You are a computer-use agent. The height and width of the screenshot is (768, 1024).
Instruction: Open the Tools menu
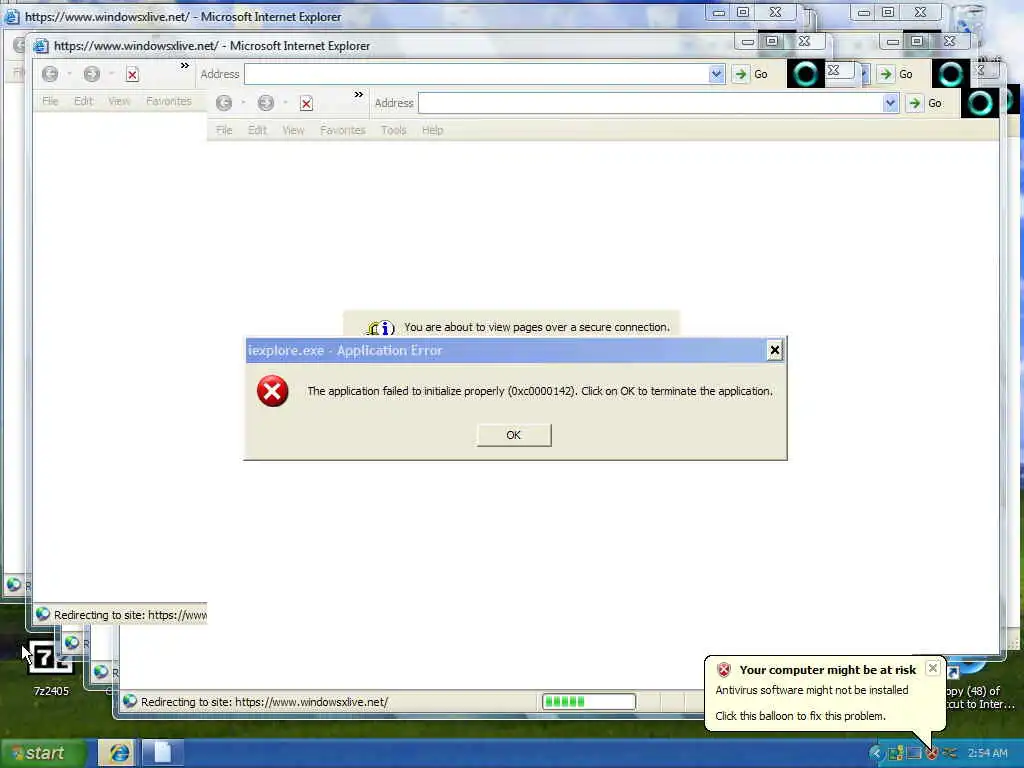tap(393, 131)
